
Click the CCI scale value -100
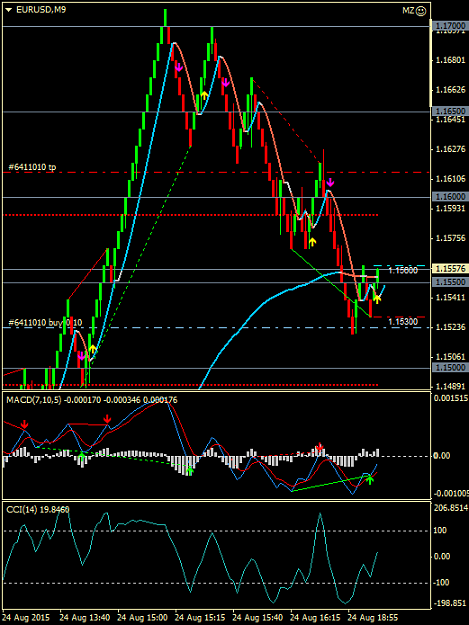442,582
